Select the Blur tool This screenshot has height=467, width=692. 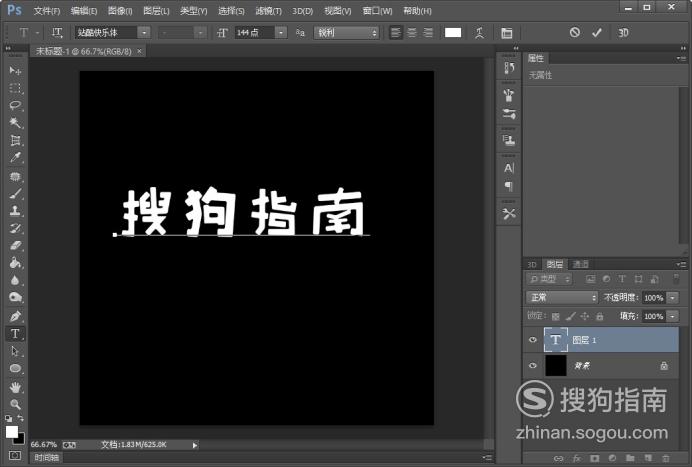[x=15, y=280]
